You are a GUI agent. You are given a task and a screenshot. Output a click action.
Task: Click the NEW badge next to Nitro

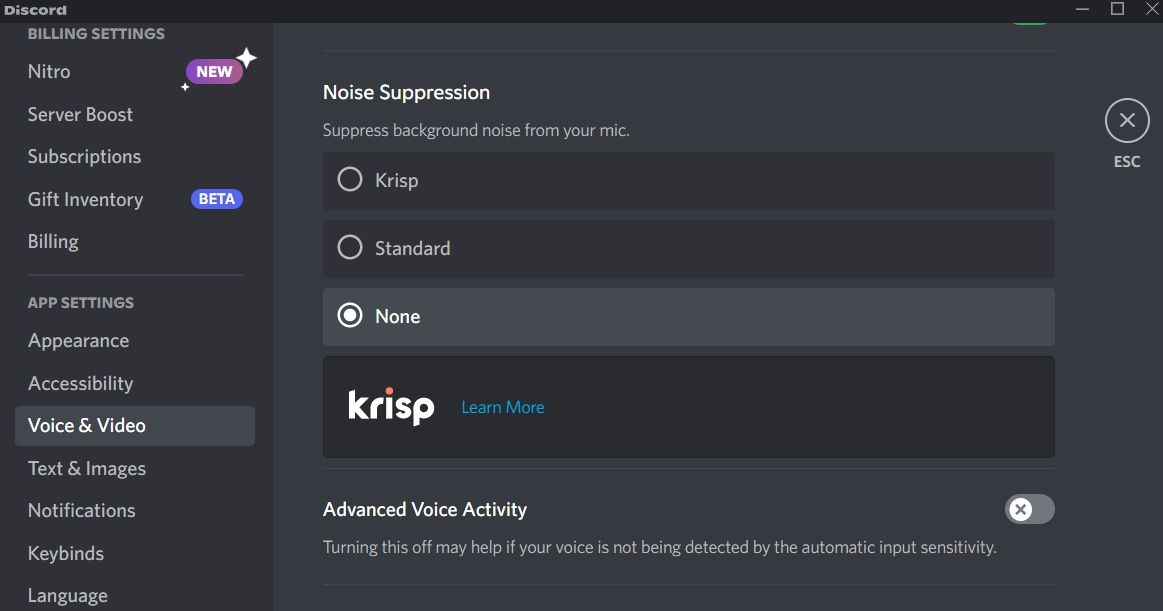tap(214, 70)
